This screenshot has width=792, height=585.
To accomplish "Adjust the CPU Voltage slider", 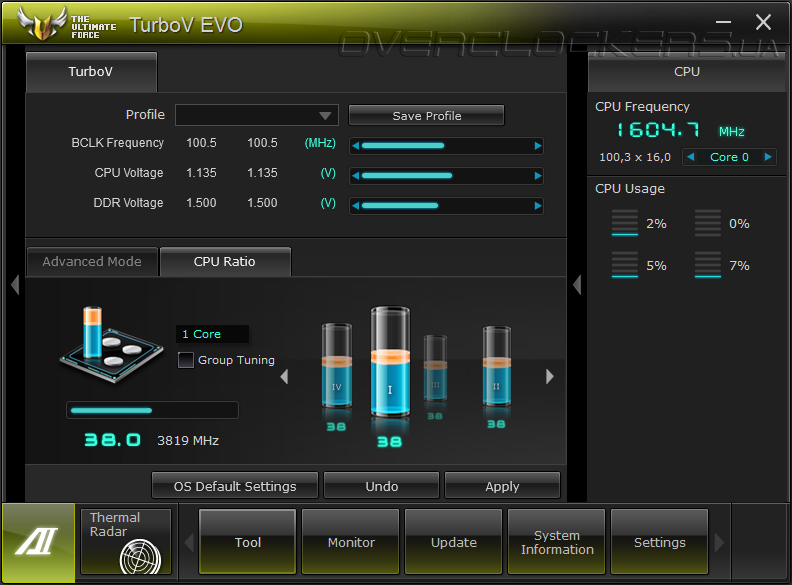I will [447, 176].
